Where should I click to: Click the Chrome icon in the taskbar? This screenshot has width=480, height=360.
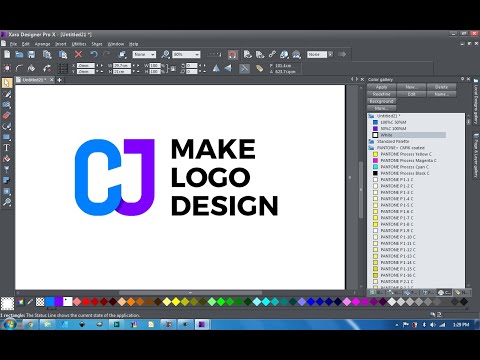[x=30, y=324]
